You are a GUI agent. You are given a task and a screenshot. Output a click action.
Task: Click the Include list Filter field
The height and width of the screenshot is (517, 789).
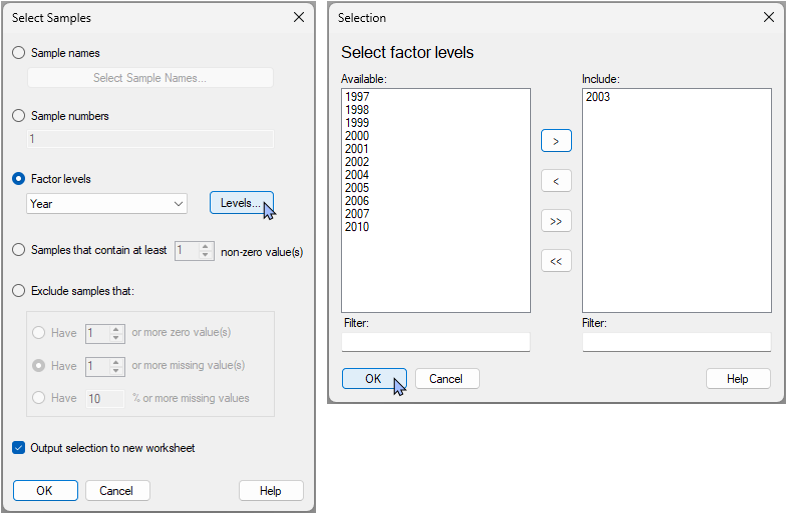(x=677, y=342)
